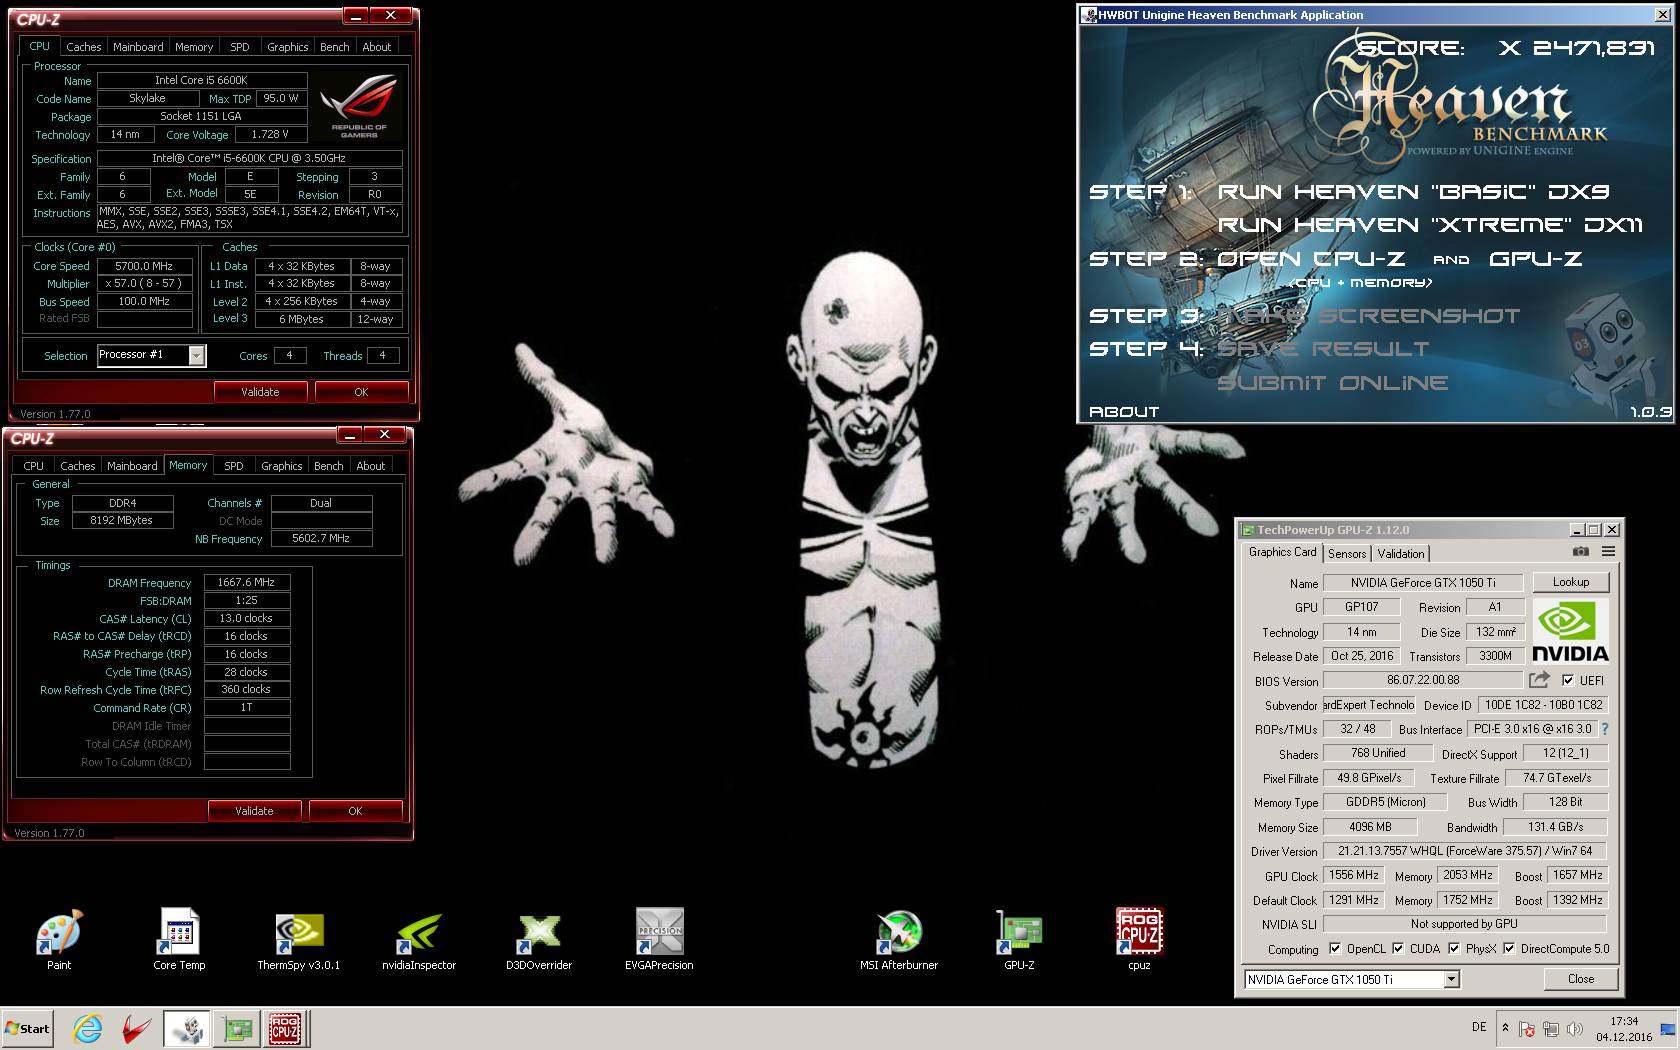This screenshot has height=1050, width=1680.
Task: Toggle the DirectCompute 5.0 checkbox
Action: click(x=1509, y=949)
